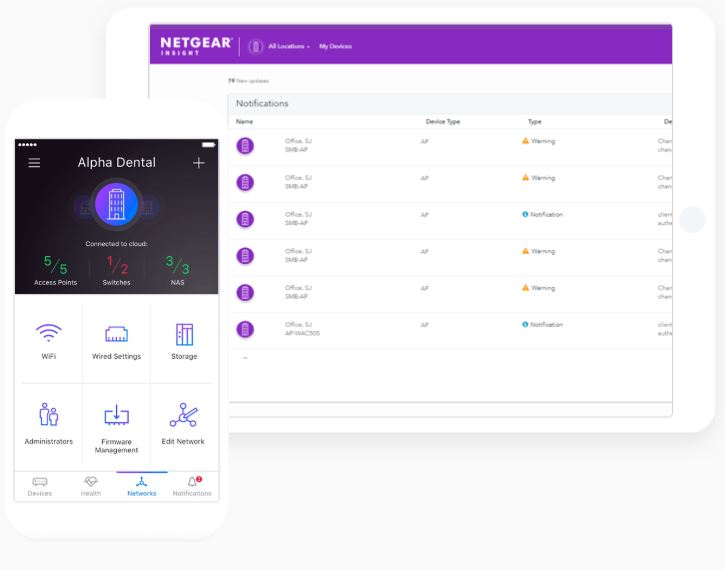Image resolution: width=725 pixels, height=570 pixels.
Task: Open My Devices in the header
Action: pos(335,46)
